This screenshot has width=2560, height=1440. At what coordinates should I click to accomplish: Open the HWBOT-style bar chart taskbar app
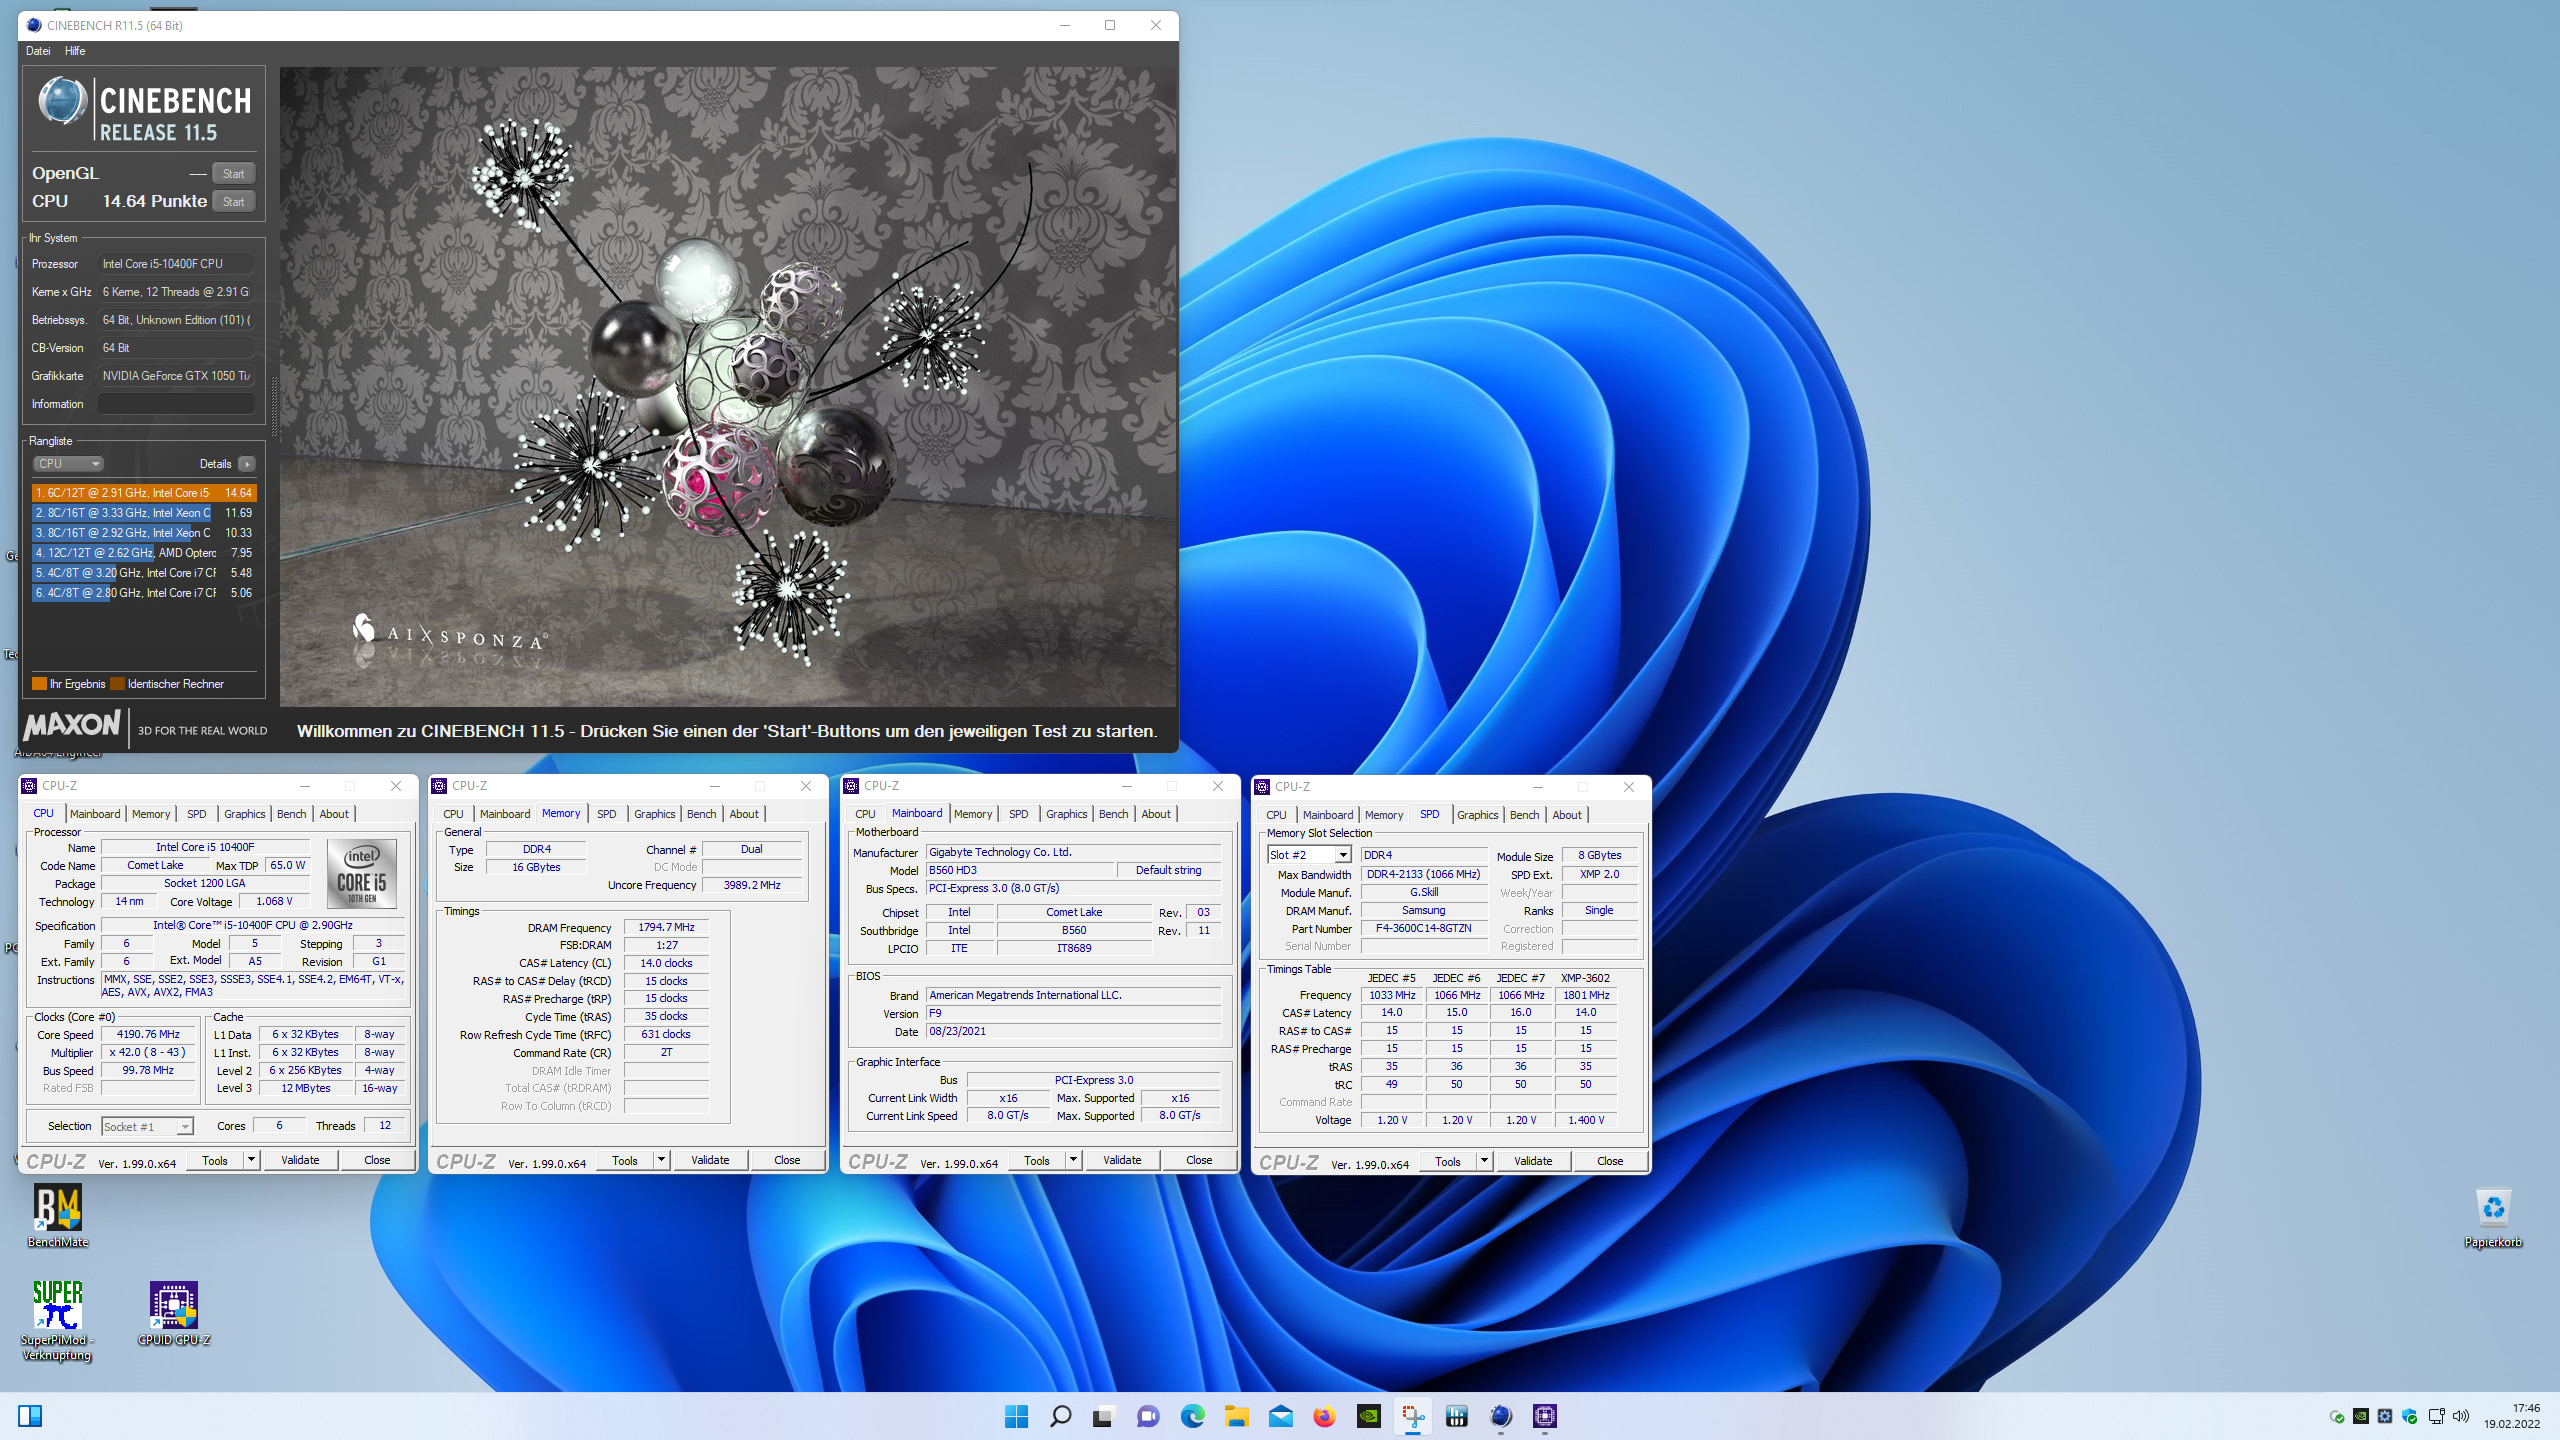pyautogui.click(x=1456, y=1416)
